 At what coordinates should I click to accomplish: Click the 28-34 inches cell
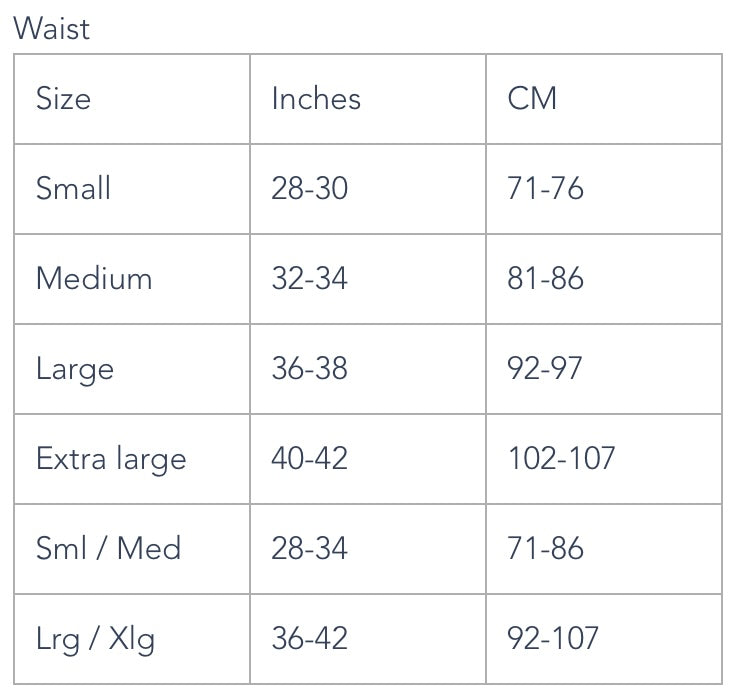pos(368,549)
